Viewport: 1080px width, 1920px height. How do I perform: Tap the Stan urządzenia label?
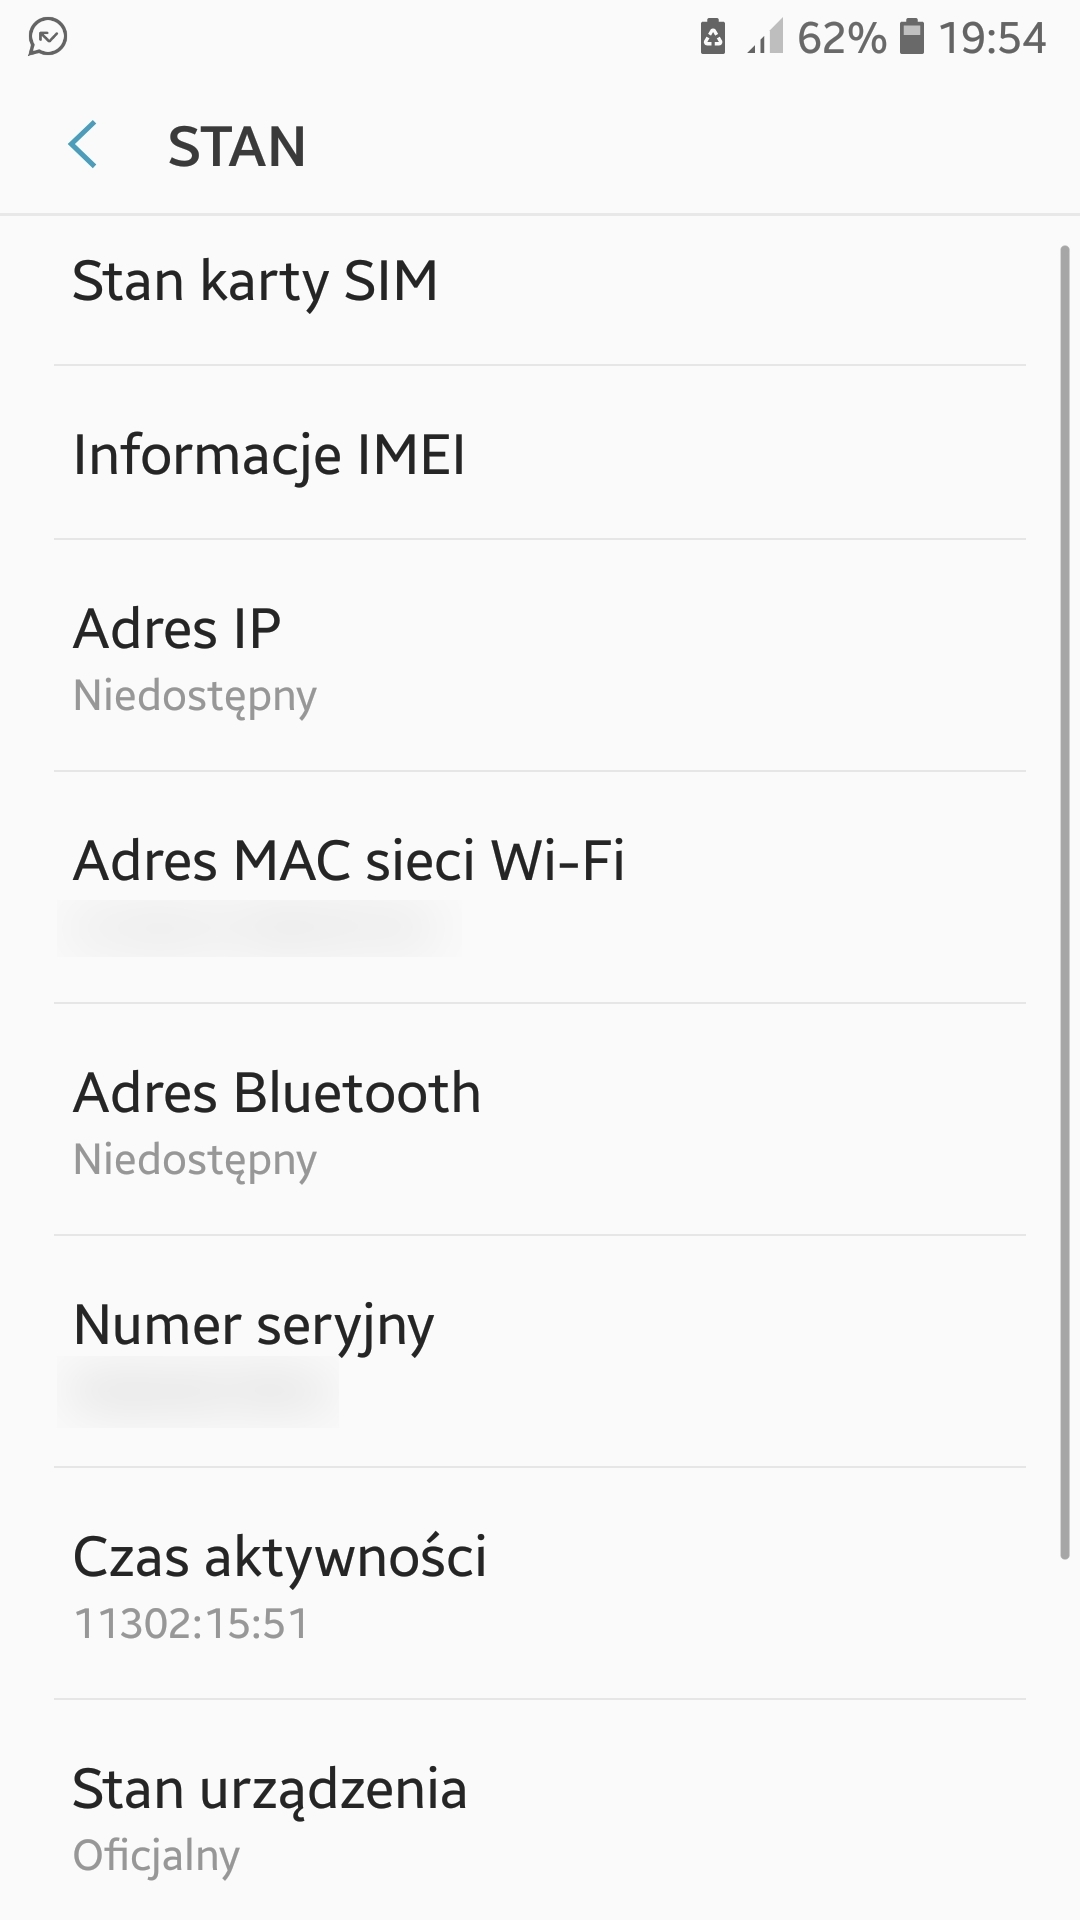pyautogui.click(x=270, y=1789)
